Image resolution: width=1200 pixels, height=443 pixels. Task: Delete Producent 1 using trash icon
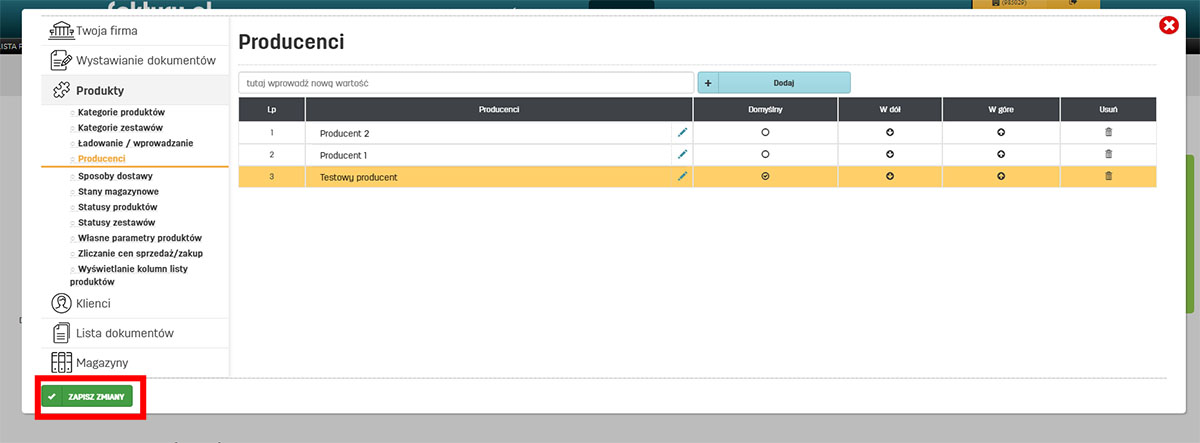1108,154
